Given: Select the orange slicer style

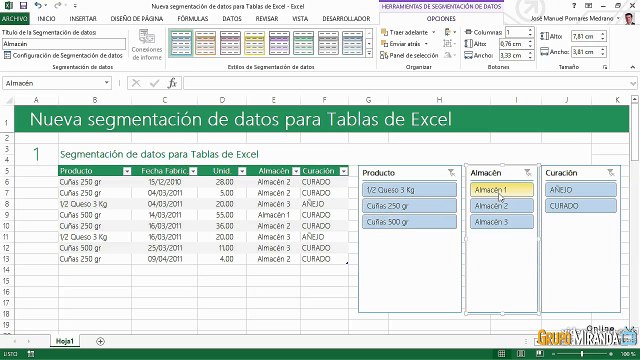Looking at the screenshot, I should 206,43.
